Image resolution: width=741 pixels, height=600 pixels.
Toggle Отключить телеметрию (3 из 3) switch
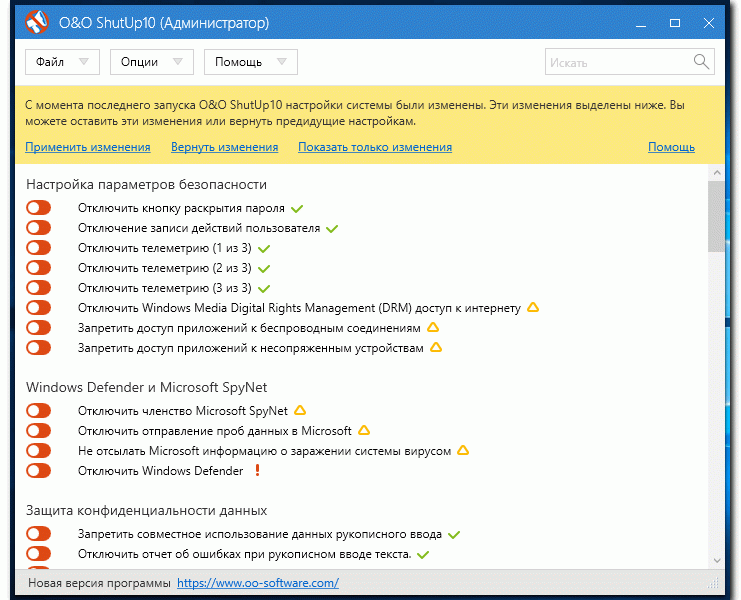(39, 288)
